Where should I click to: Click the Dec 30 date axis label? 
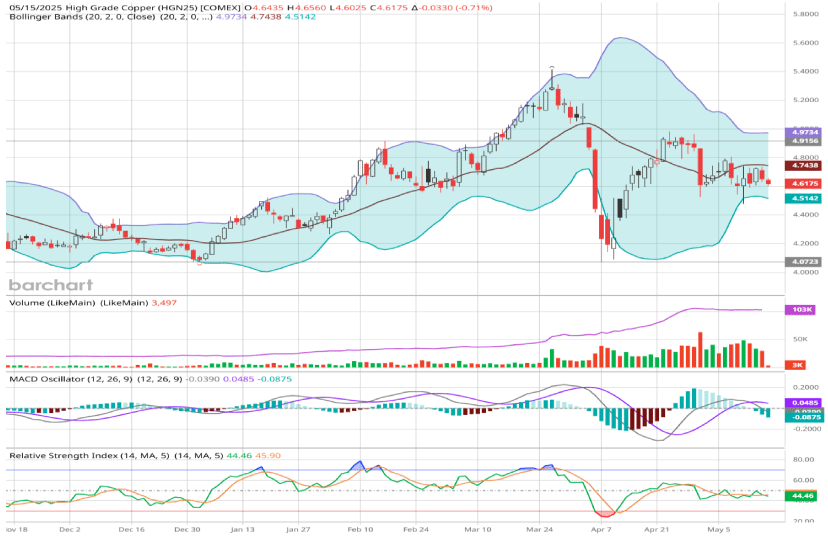pos(188,528)
